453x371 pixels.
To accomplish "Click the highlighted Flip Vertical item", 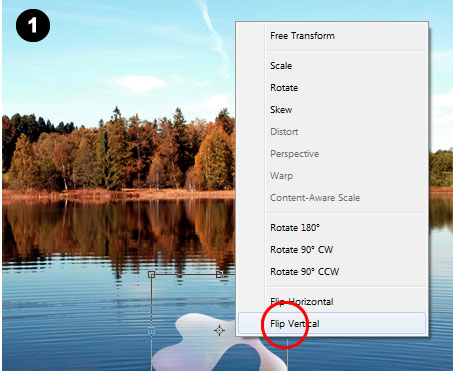I will (x=332, y=323).
